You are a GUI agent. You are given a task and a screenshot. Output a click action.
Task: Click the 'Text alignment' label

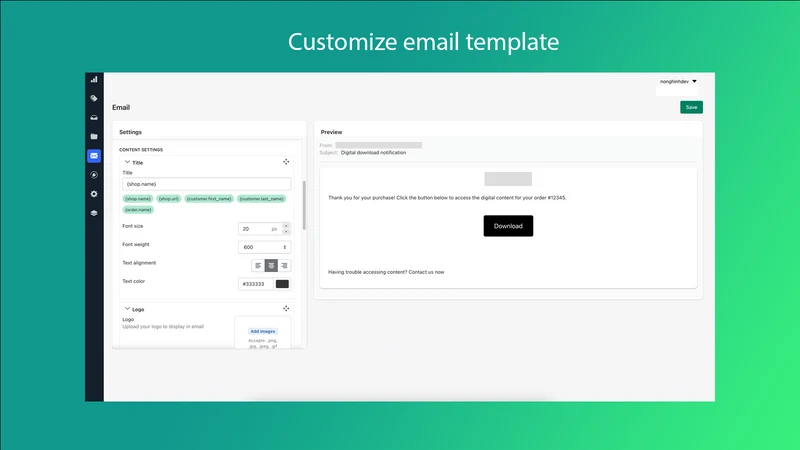139,263
